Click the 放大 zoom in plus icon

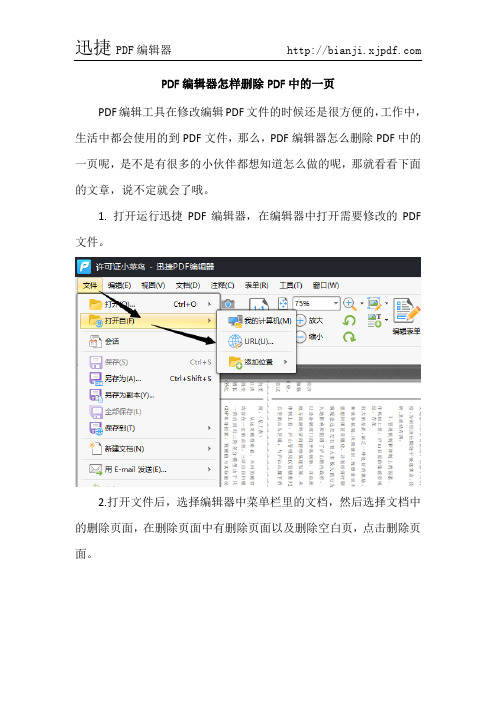[301, 321]
